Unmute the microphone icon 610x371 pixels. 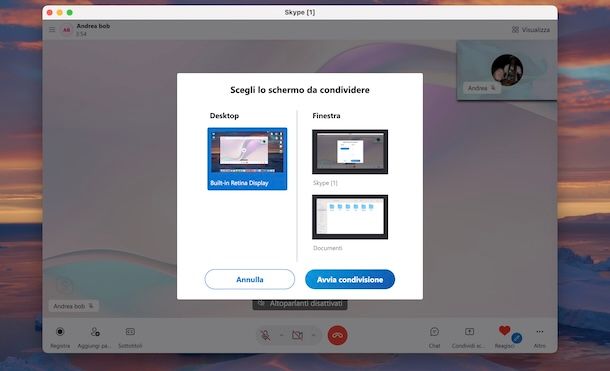(265, 335)
